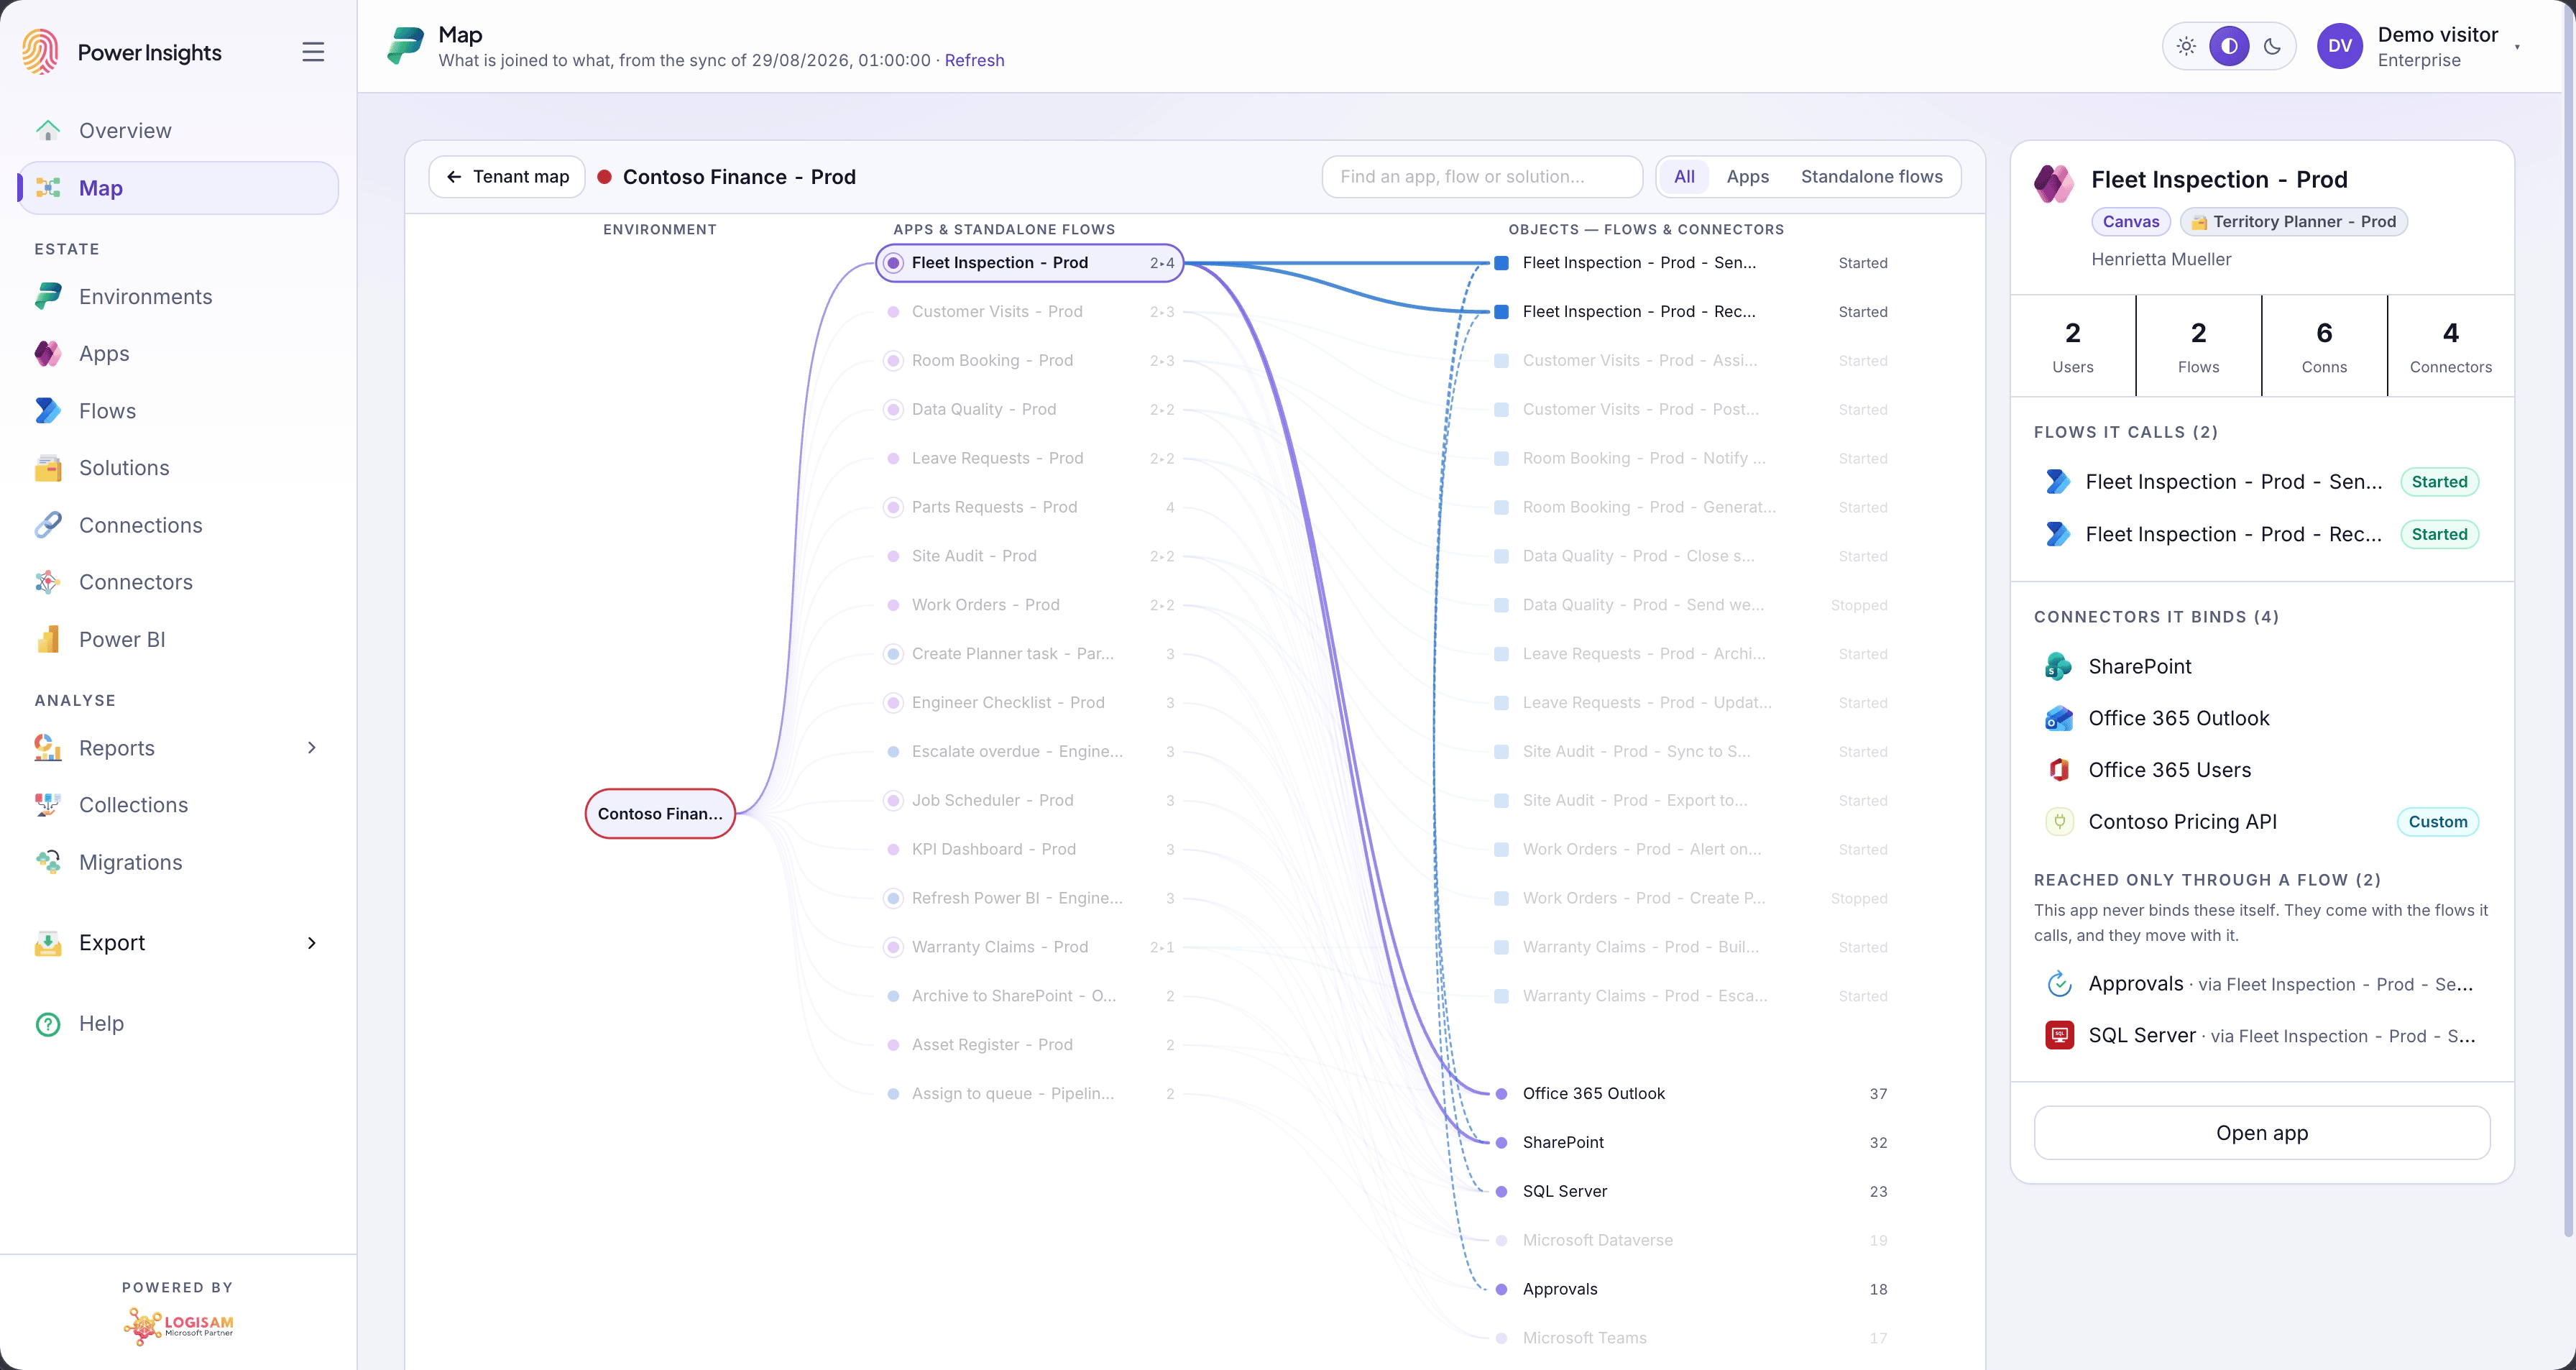
Task: Select the auto contrast theme option
Action: 2229,46
